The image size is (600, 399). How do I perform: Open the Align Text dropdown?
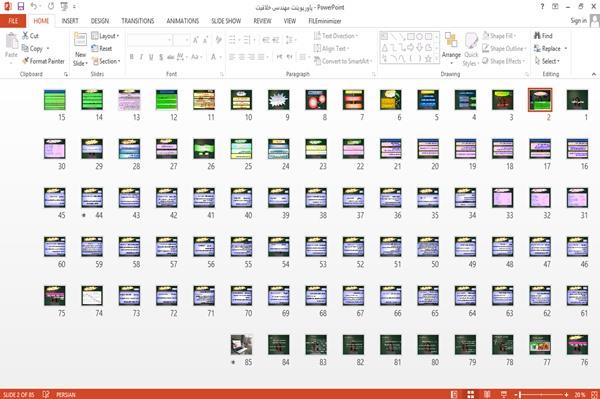point(331,49)
